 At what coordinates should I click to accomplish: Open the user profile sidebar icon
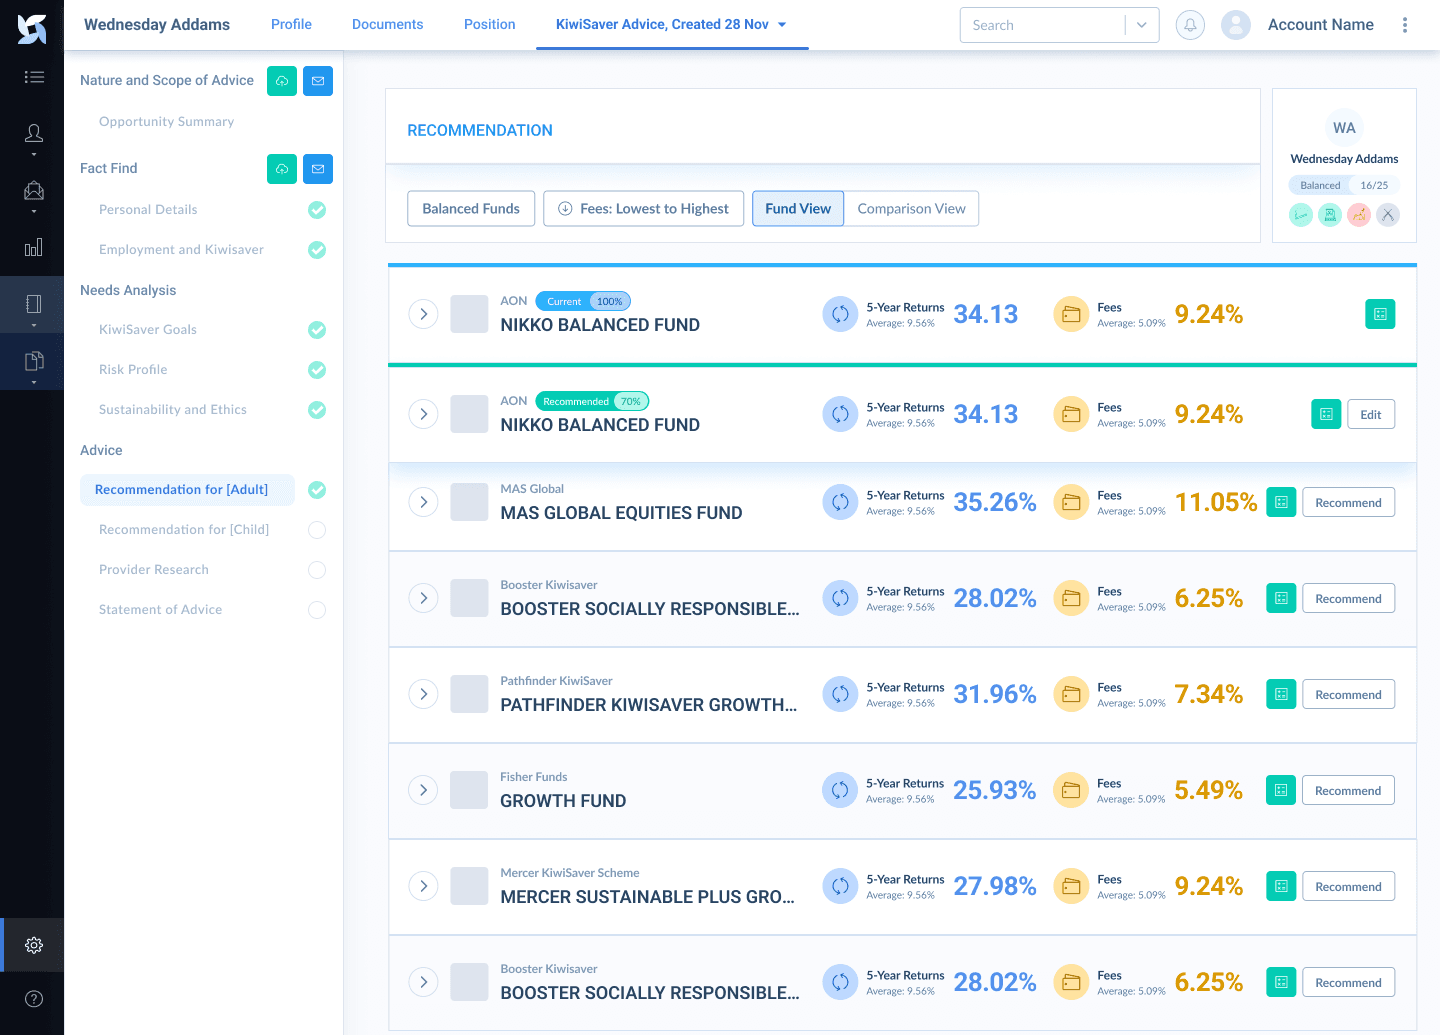tap(34, 133)
